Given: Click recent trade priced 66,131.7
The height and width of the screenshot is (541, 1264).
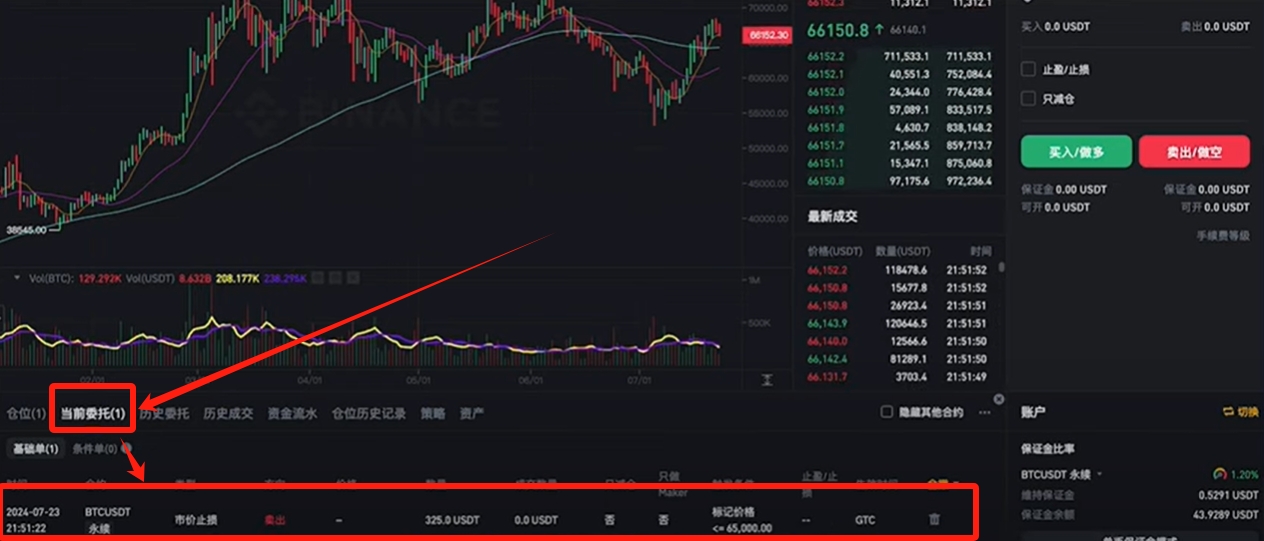Looking at the screenshot, I should pos(826,376).
